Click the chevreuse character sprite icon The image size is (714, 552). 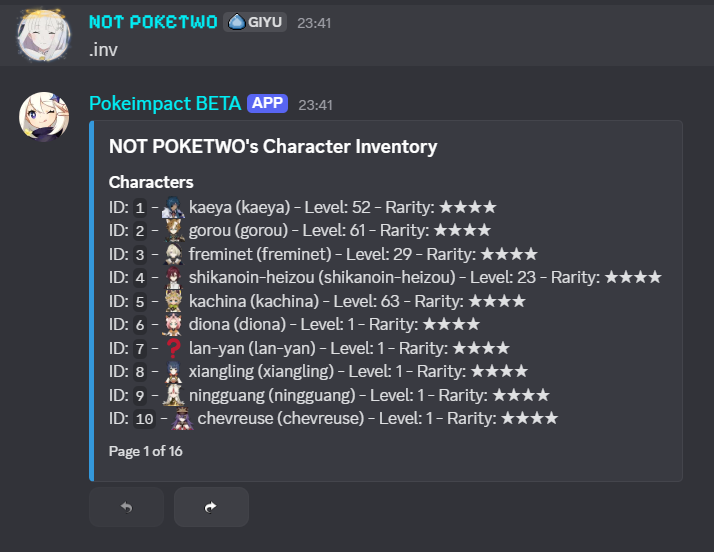181,418
